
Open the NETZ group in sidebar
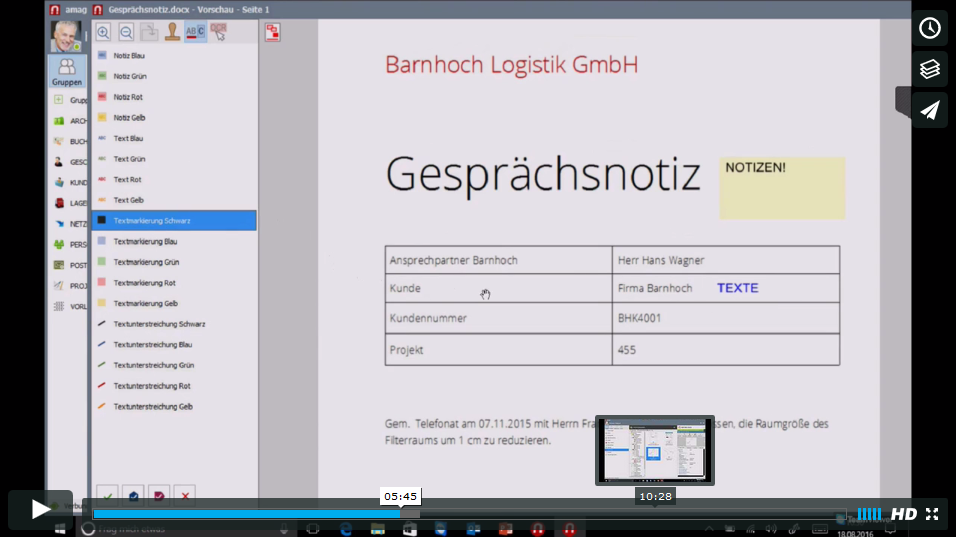(69, 224)
